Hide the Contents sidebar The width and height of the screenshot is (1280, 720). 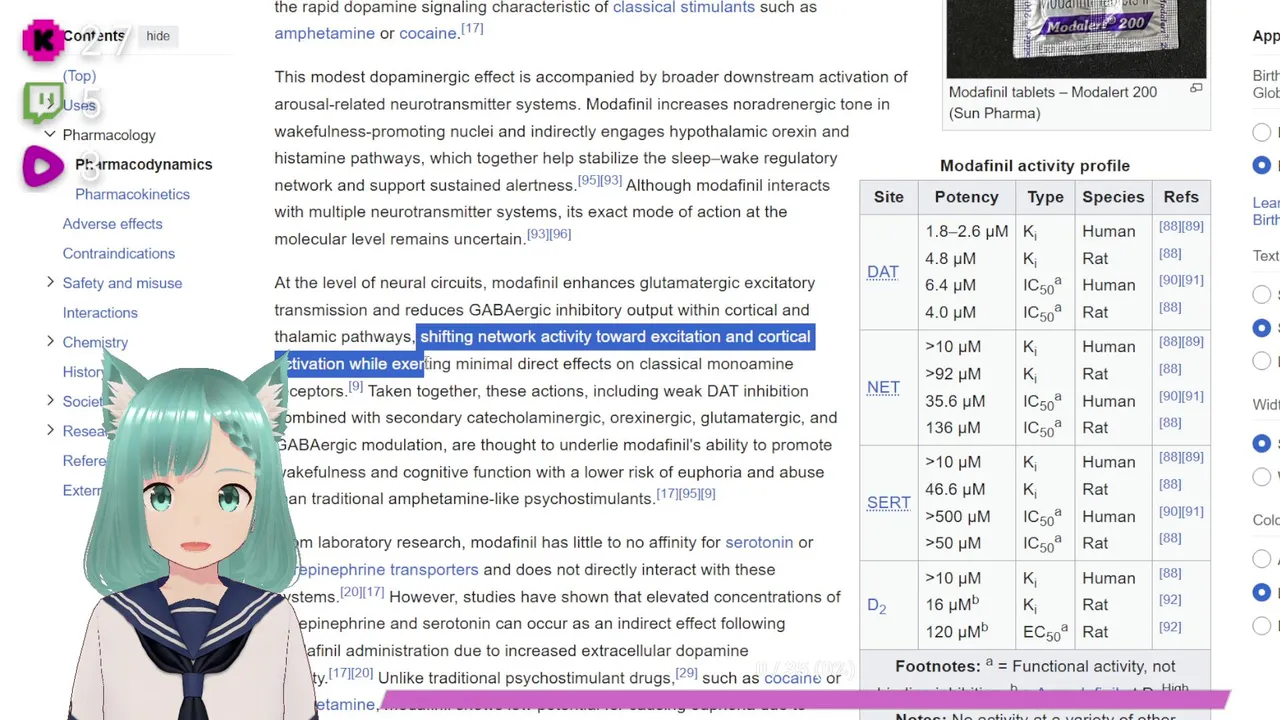(x=158, y=36)
